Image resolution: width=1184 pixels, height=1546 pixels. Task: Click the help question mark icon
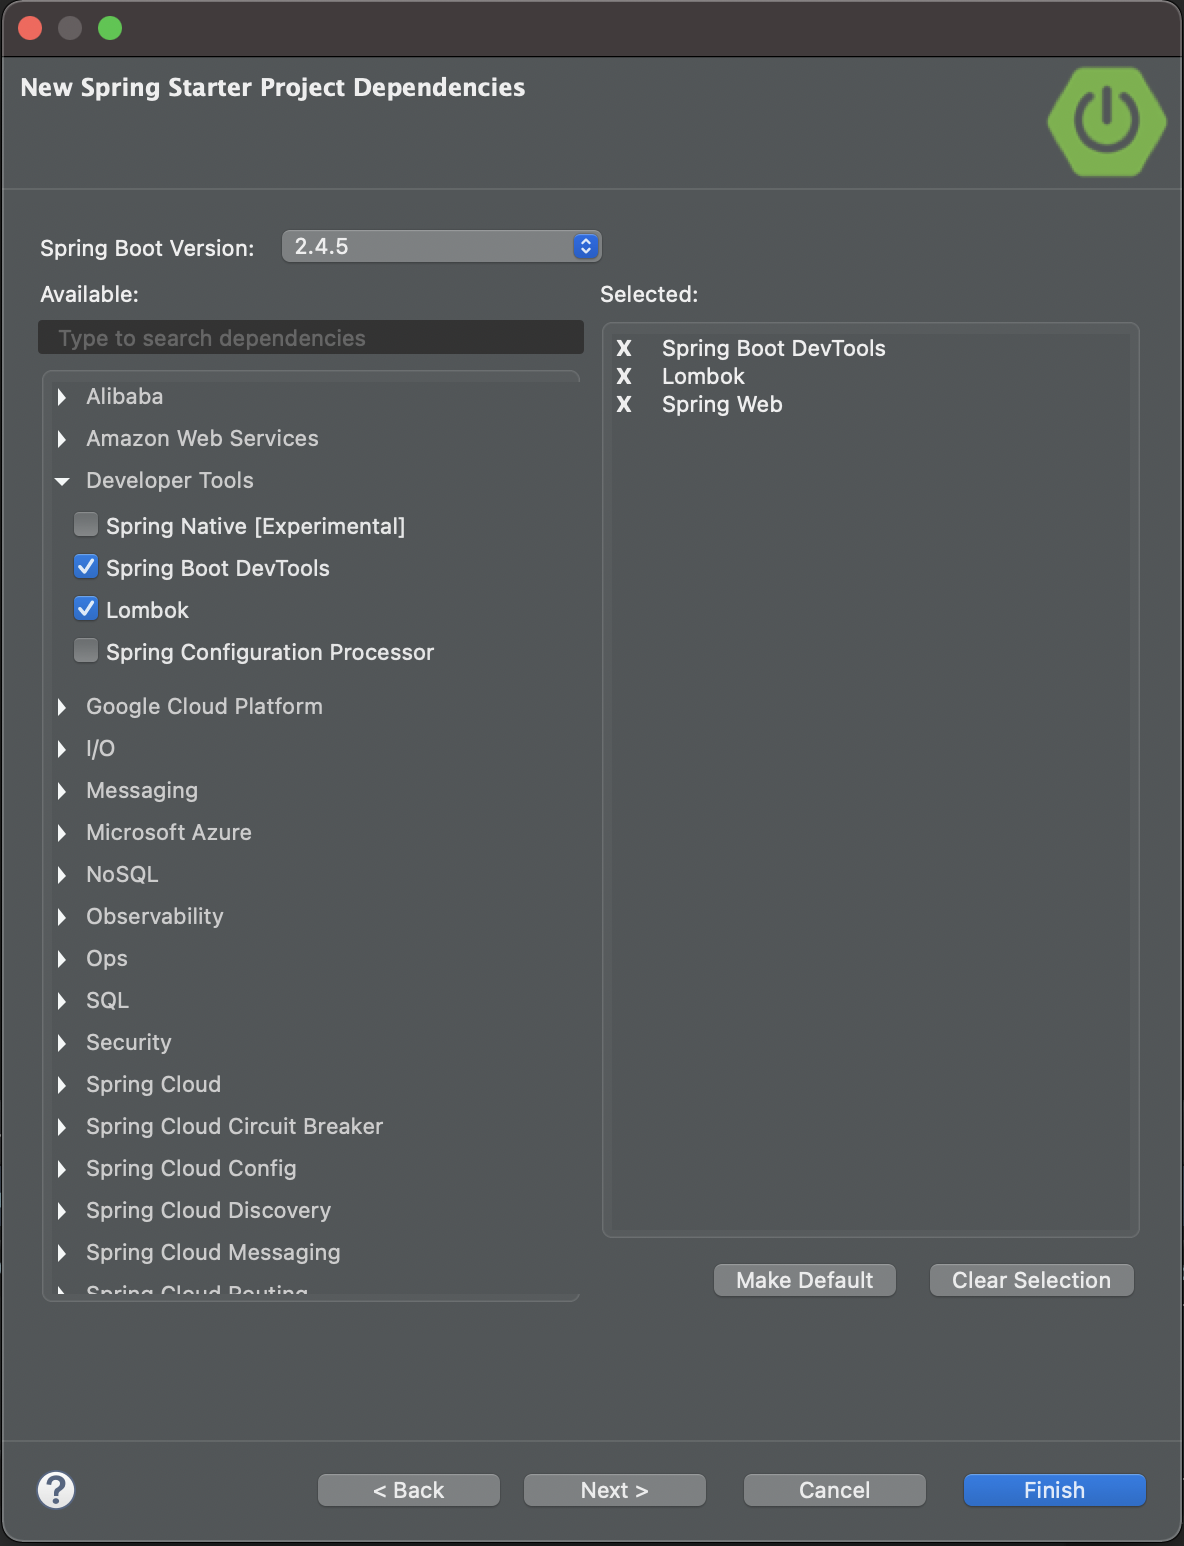coord(56,1489)
